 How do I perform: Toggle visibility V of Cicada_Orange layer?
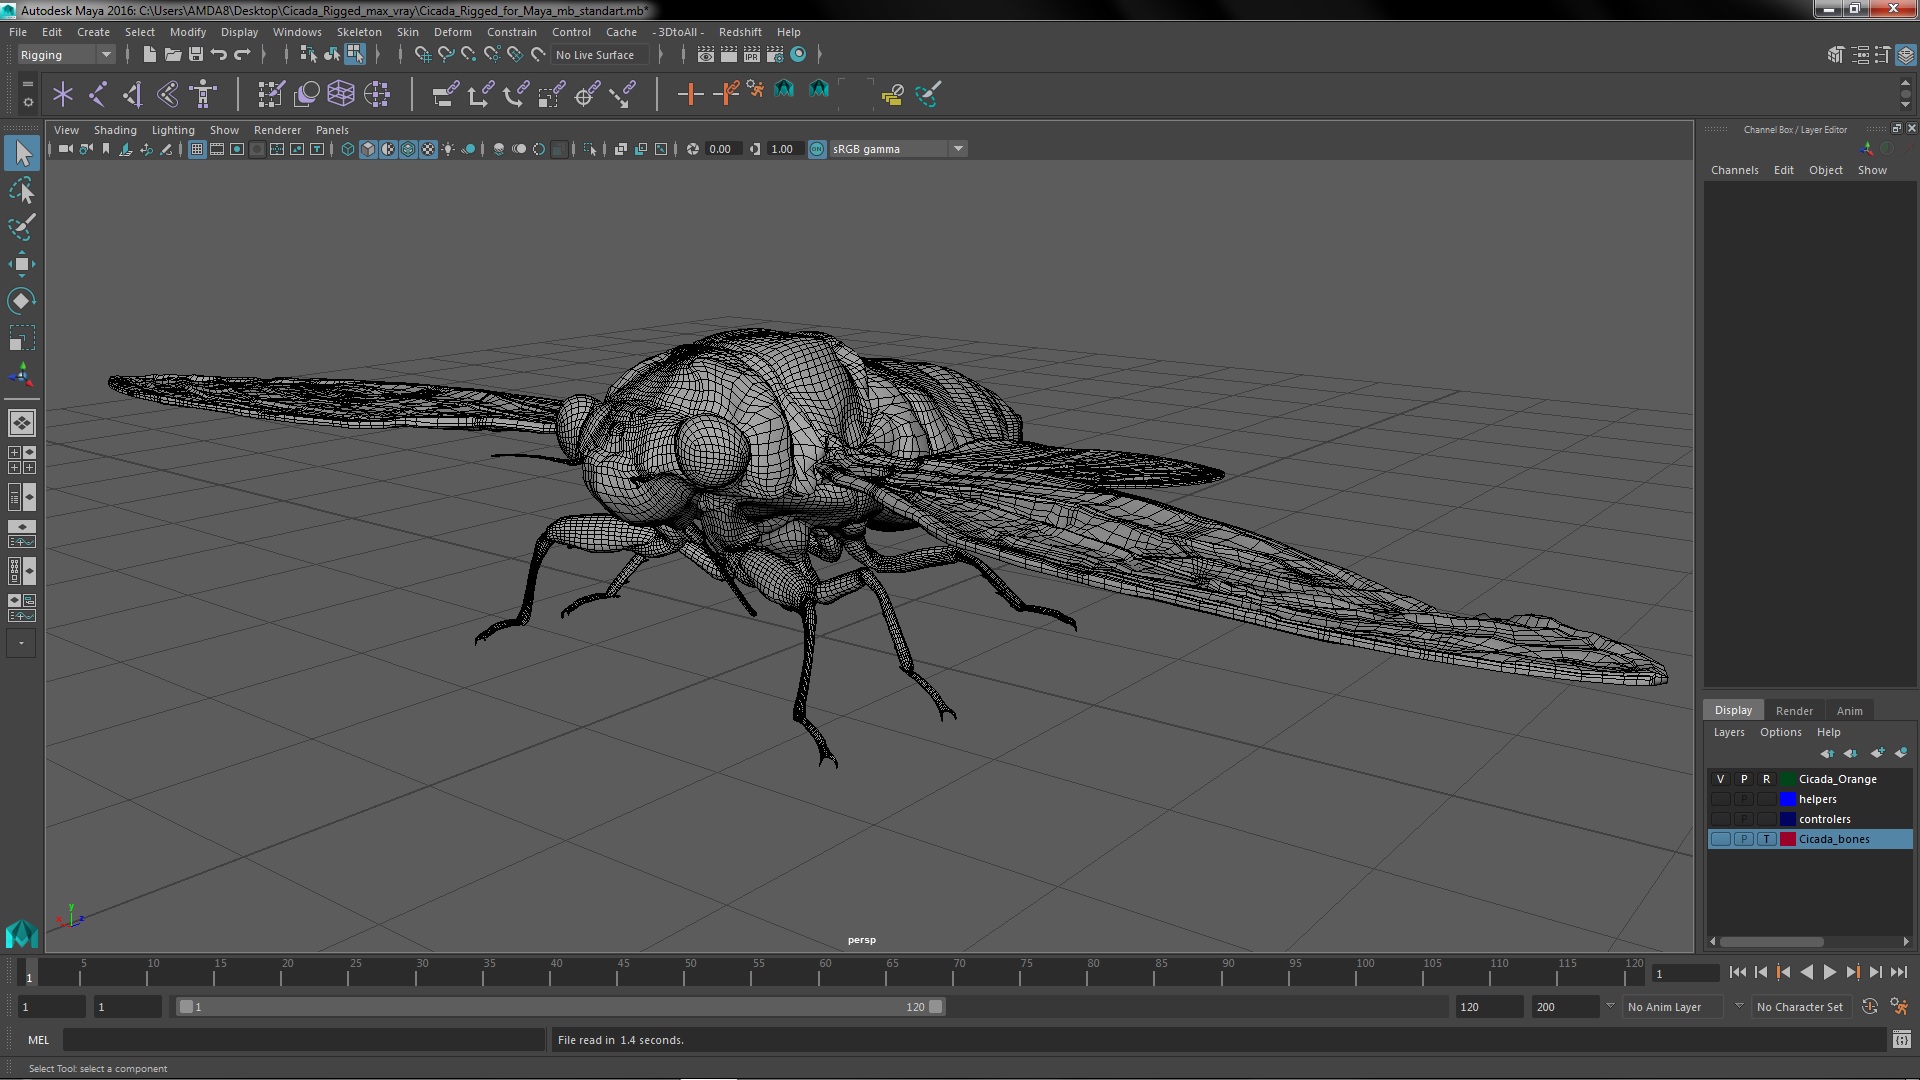(1720, 779)
